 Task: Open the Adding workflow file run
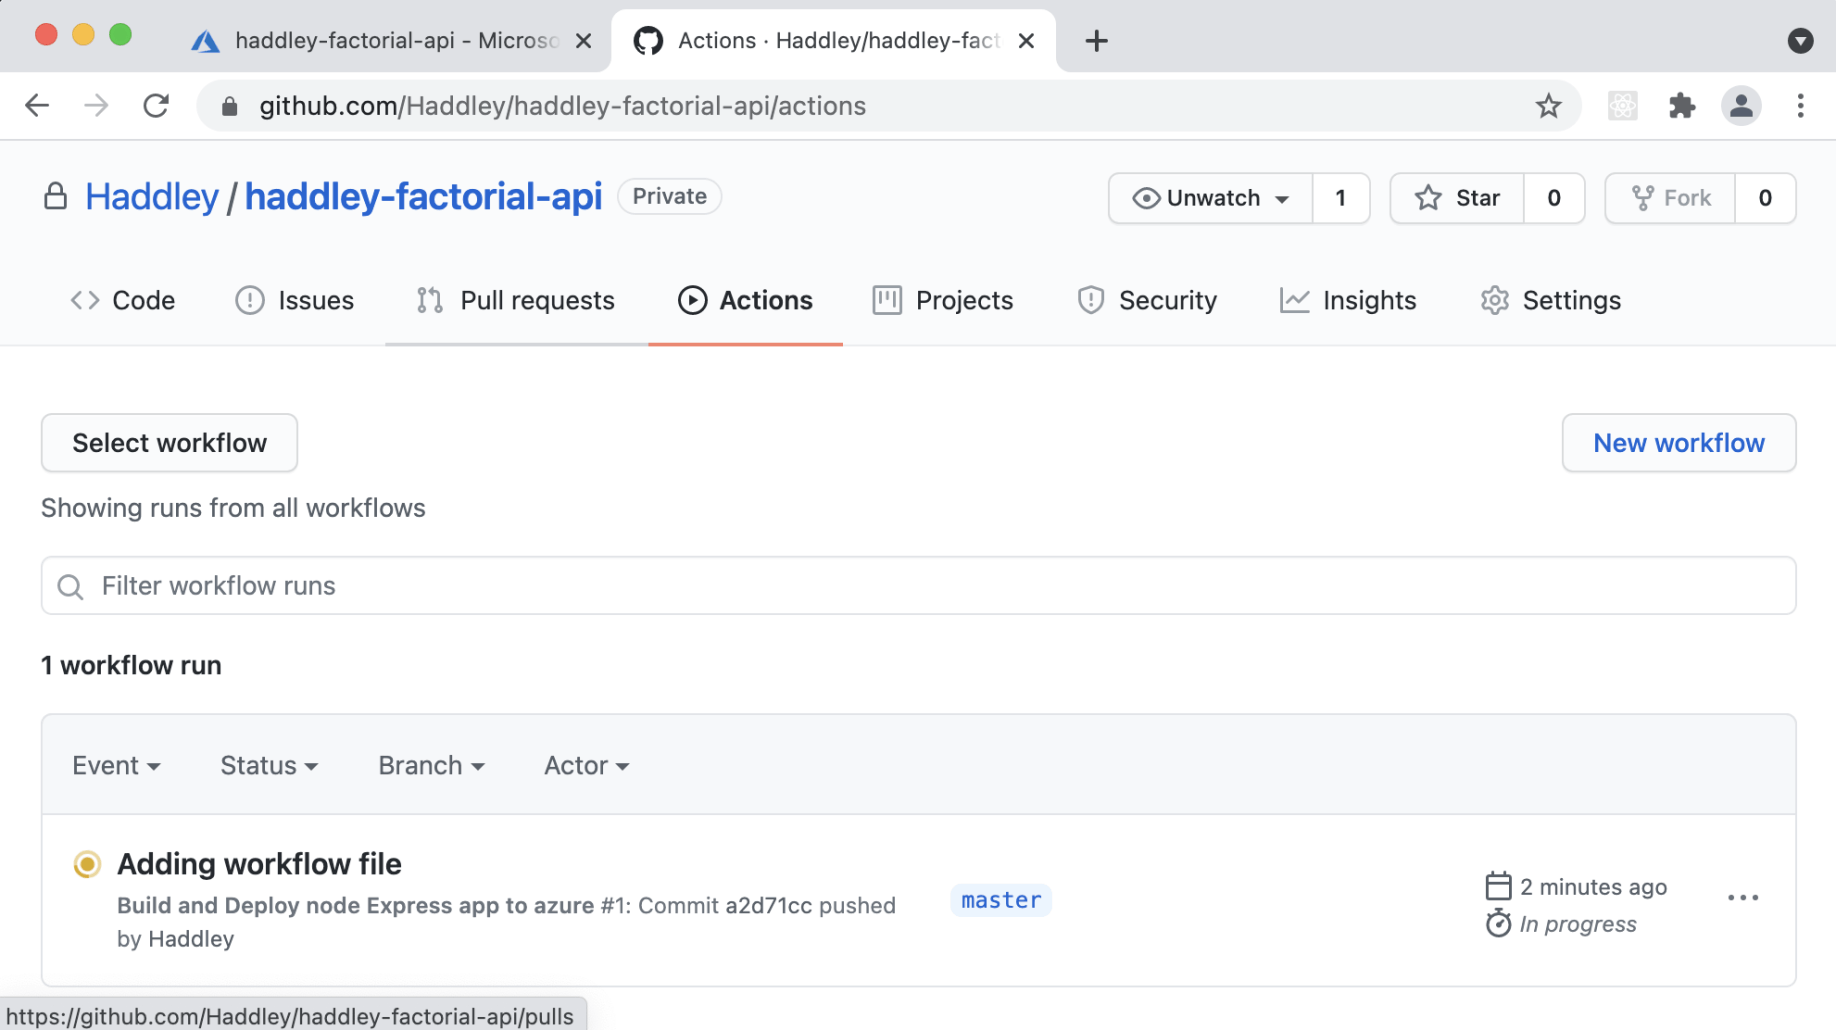[x=259, y=864]
